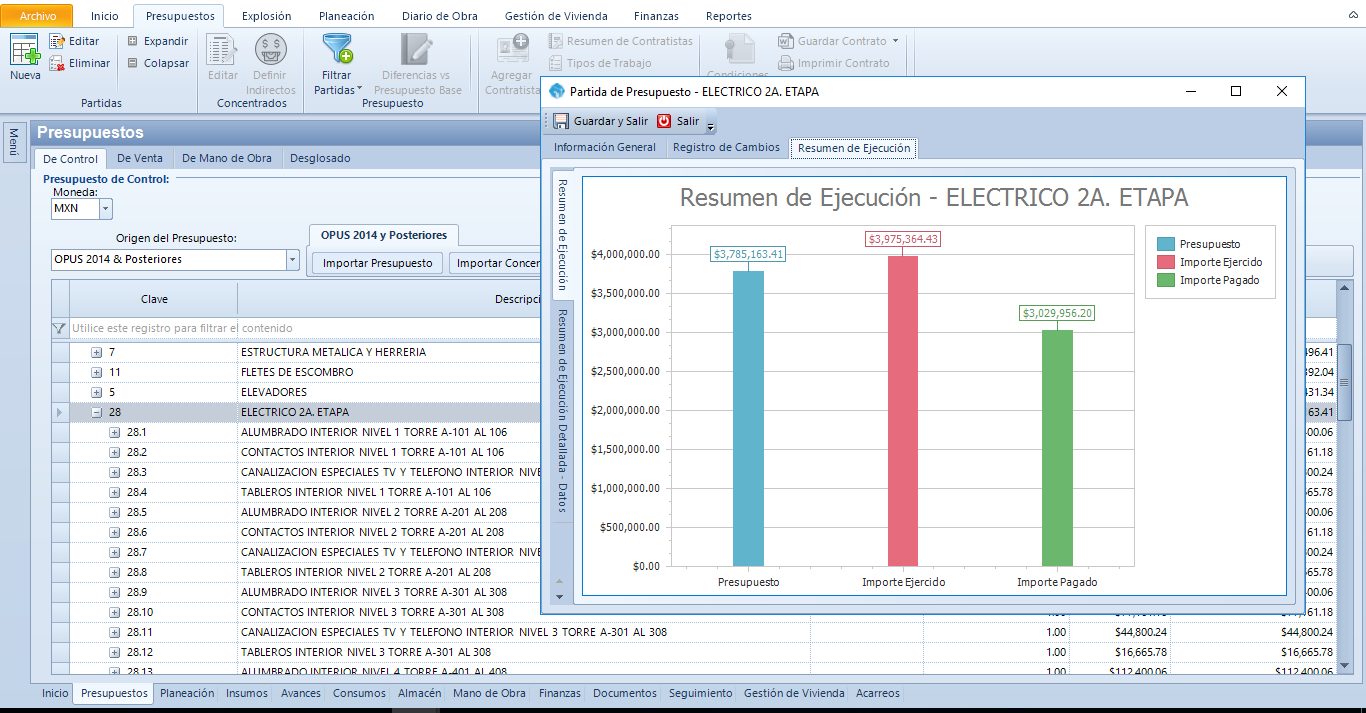Click the Eliminar partida icon
Viewport: 1366px width, 713px height.
pos(57,63)
